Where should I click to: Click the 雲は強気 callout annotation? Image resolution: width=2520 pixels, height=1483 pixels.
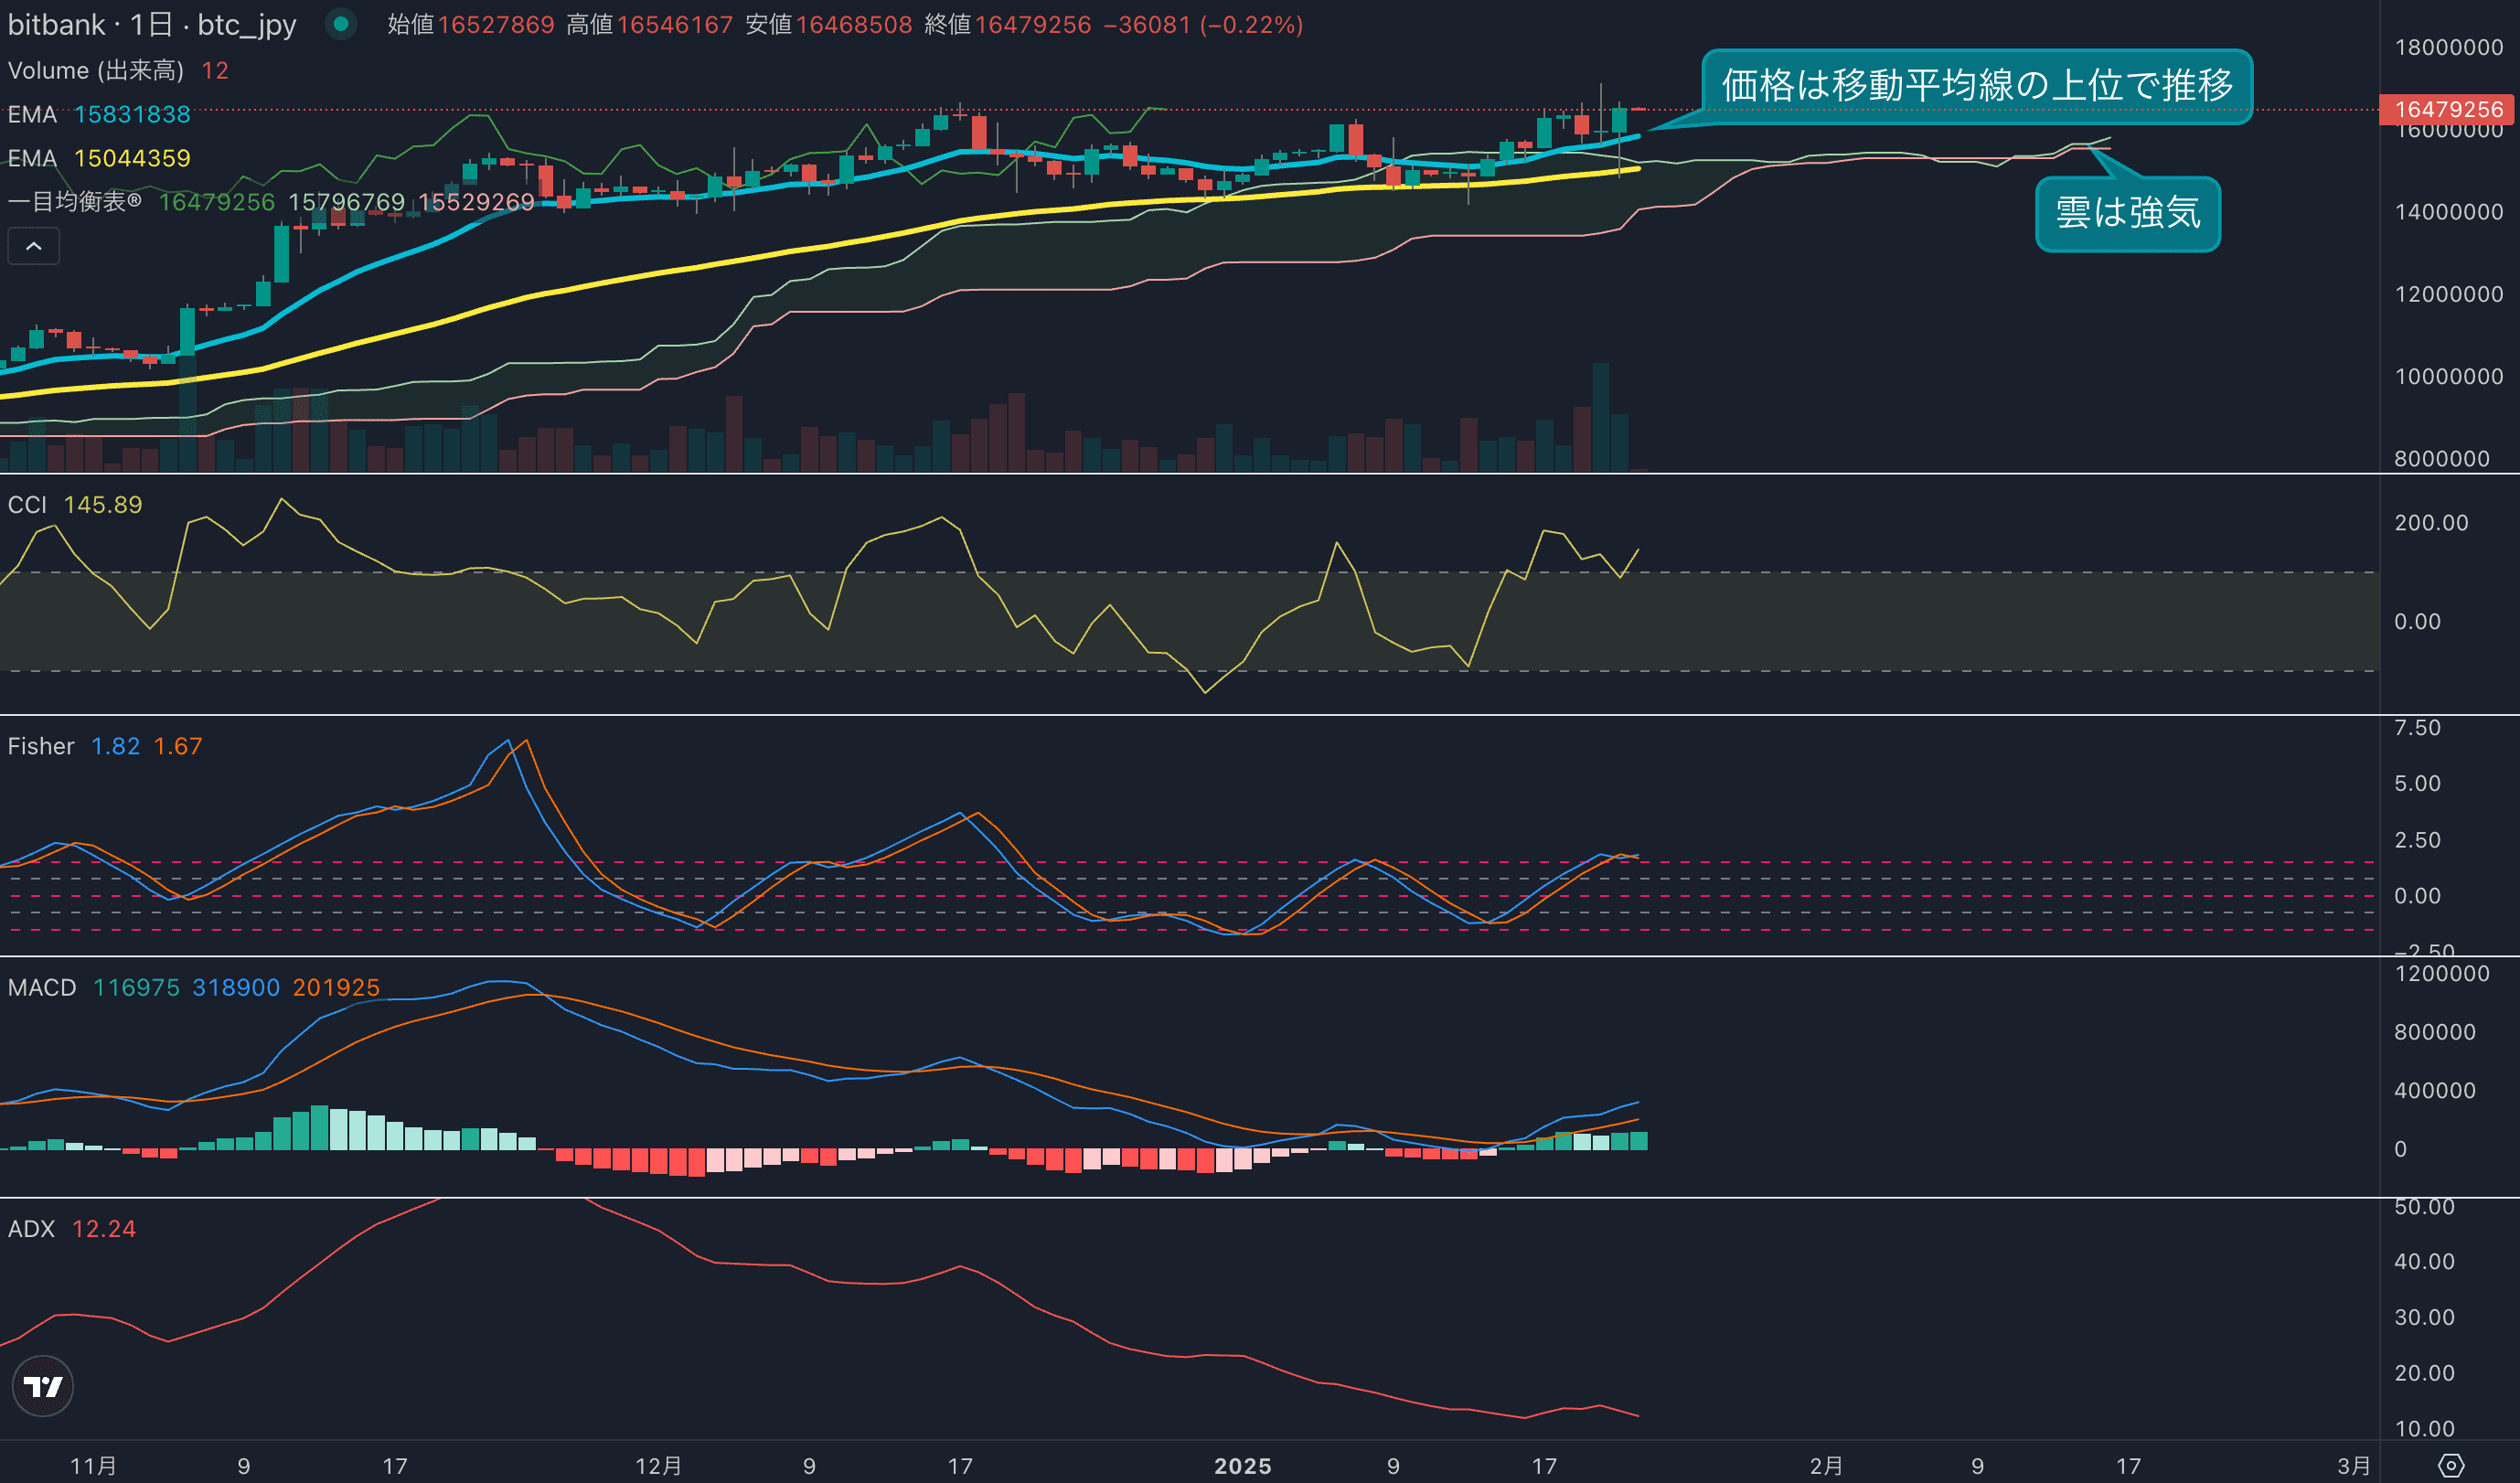[2127, 213]
